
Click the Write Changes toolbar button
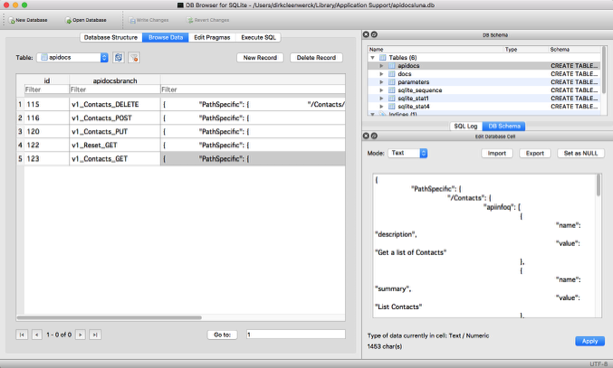(149, 20)
